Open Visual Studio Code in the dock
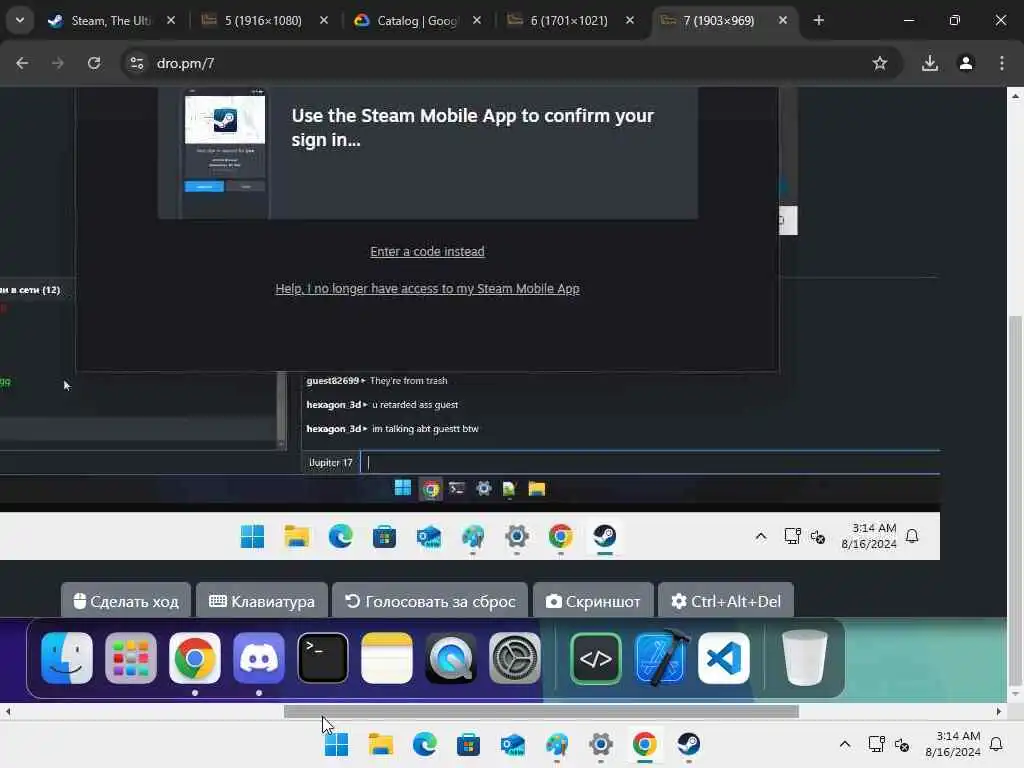This screenshot has width=1024, height=768. click(x=724, y=658)
